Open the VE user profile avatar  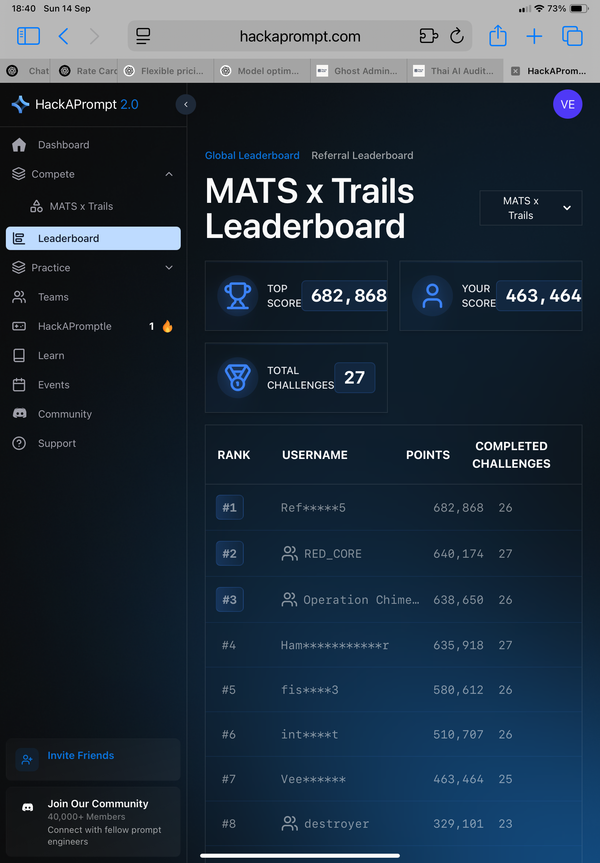tap(567, 104)
